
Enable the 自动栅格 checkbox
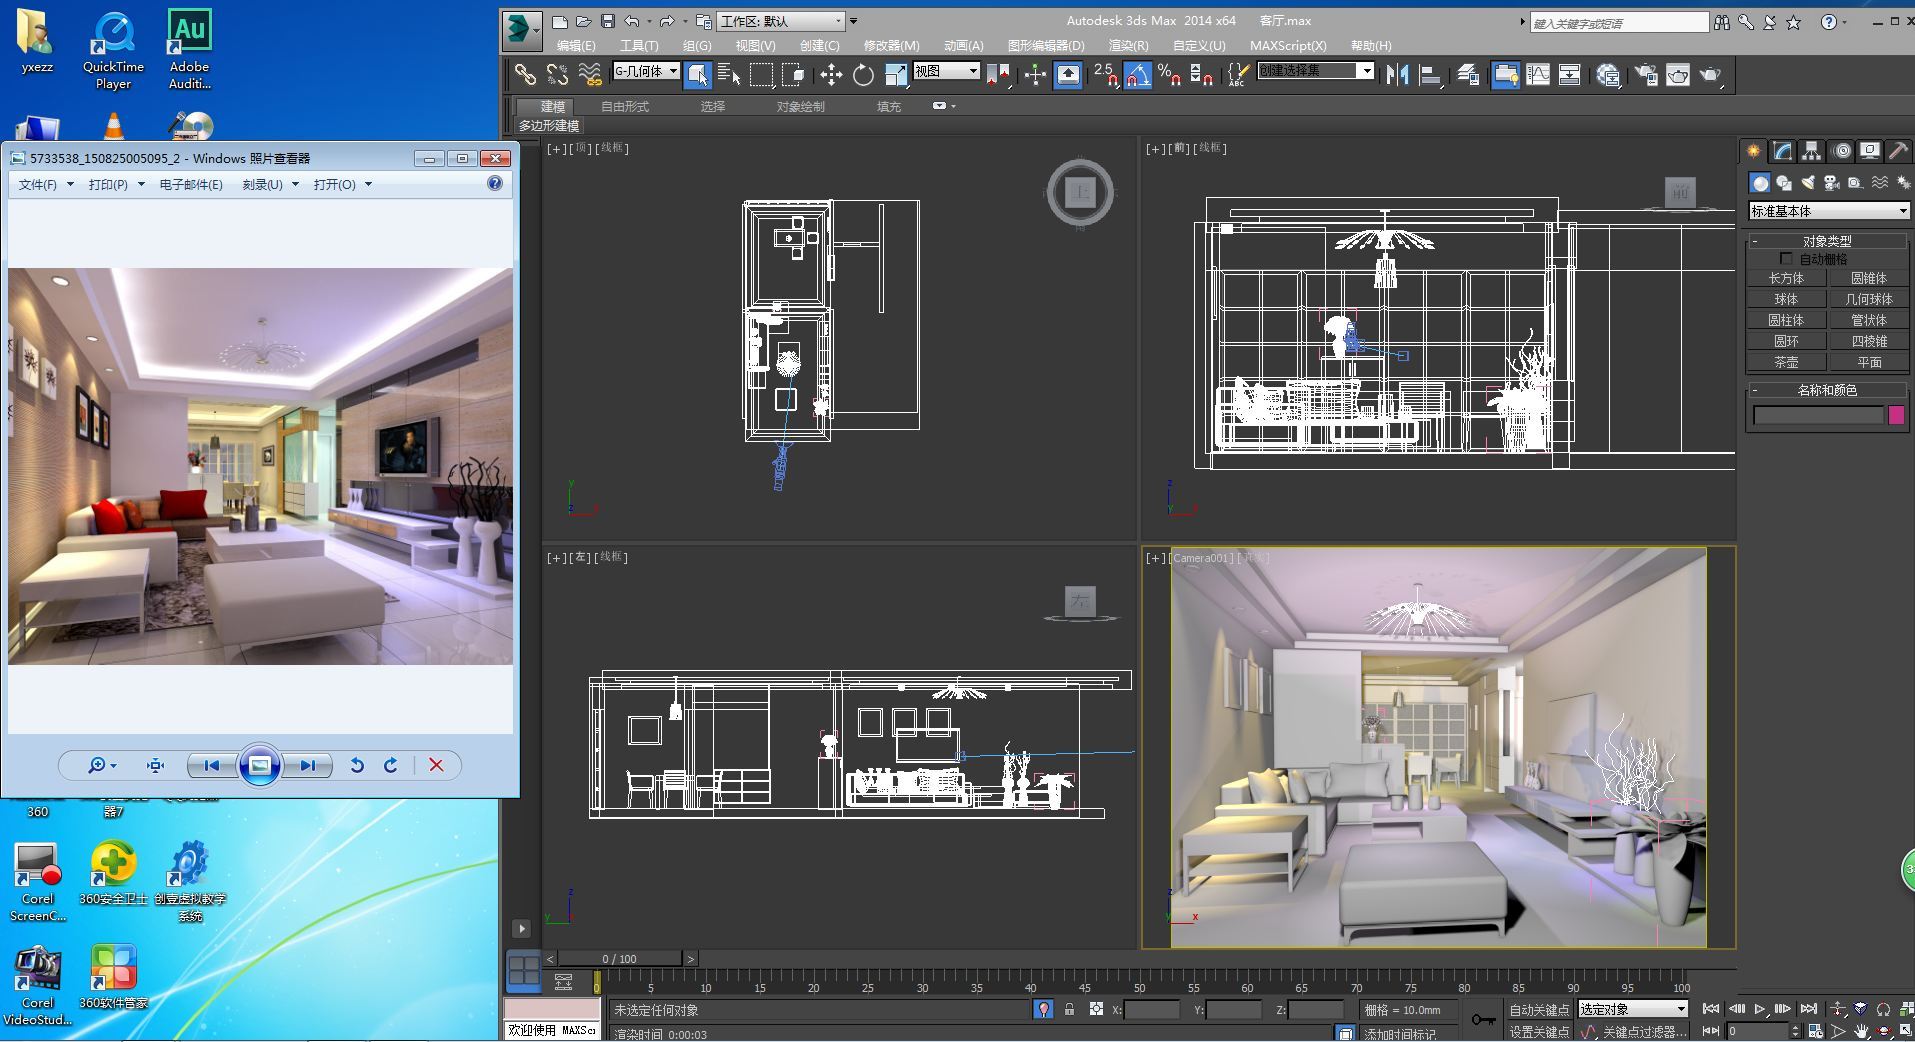(x=1787, y=259)
